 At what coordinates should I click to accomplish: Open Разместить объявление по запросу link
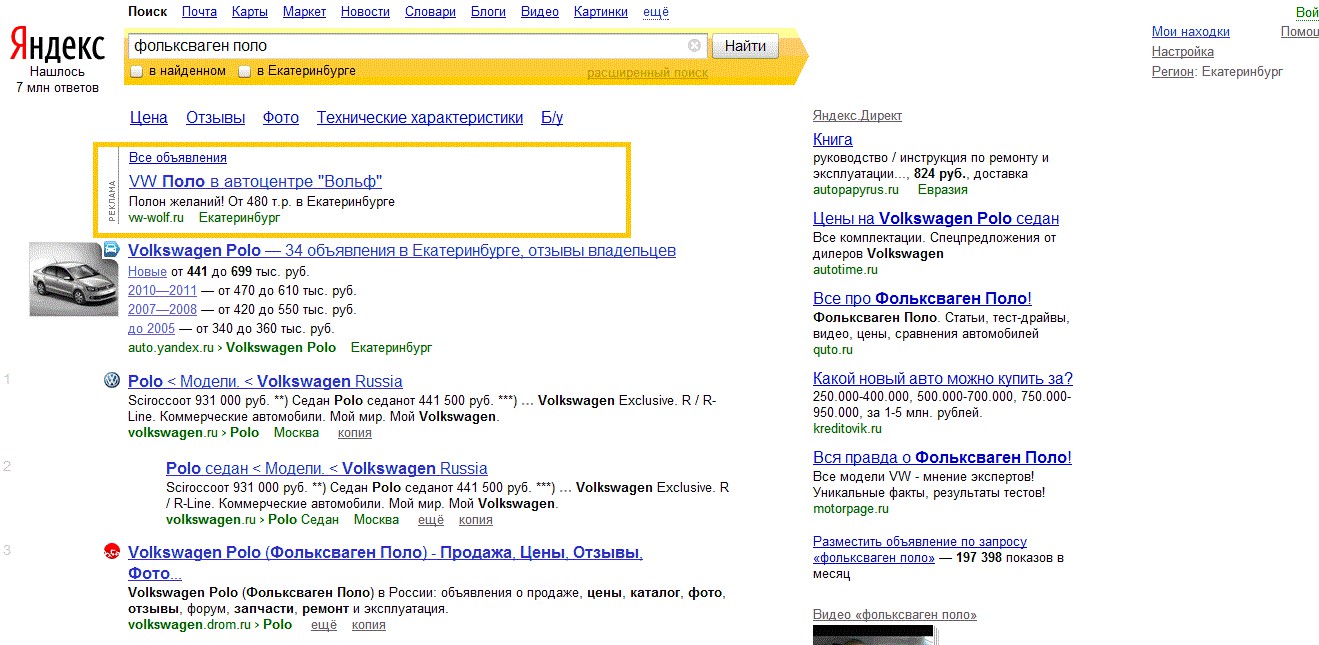tap(920, 549)
